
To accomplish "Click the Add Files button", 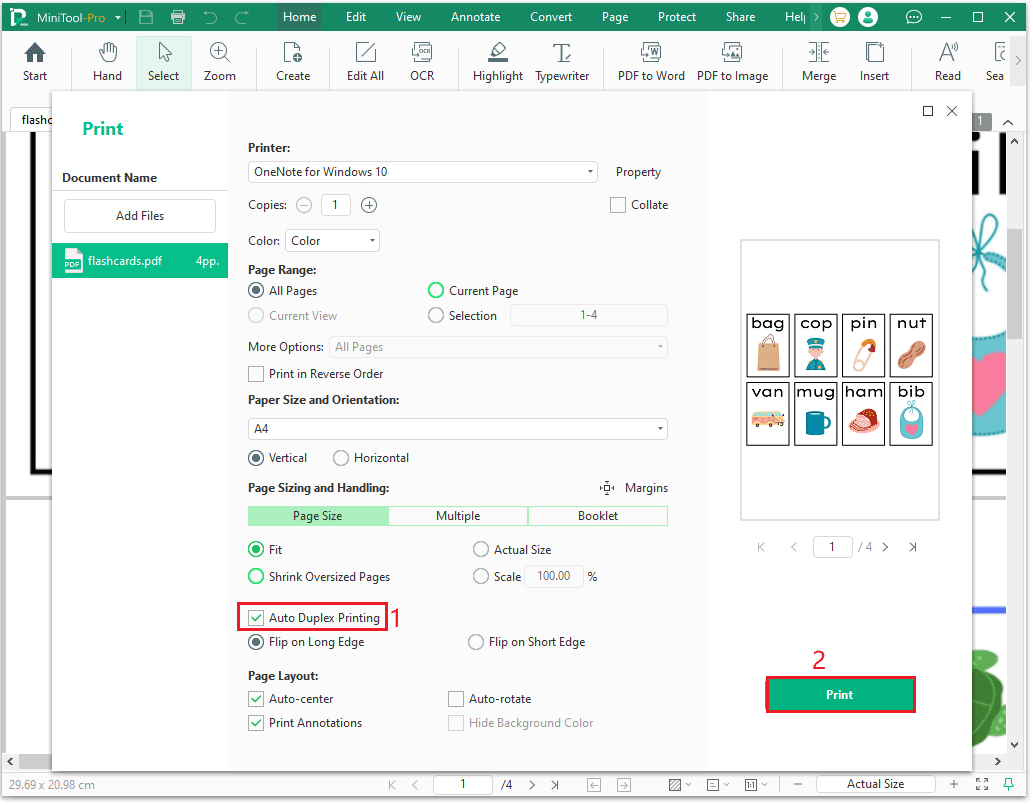I will 140,216.
